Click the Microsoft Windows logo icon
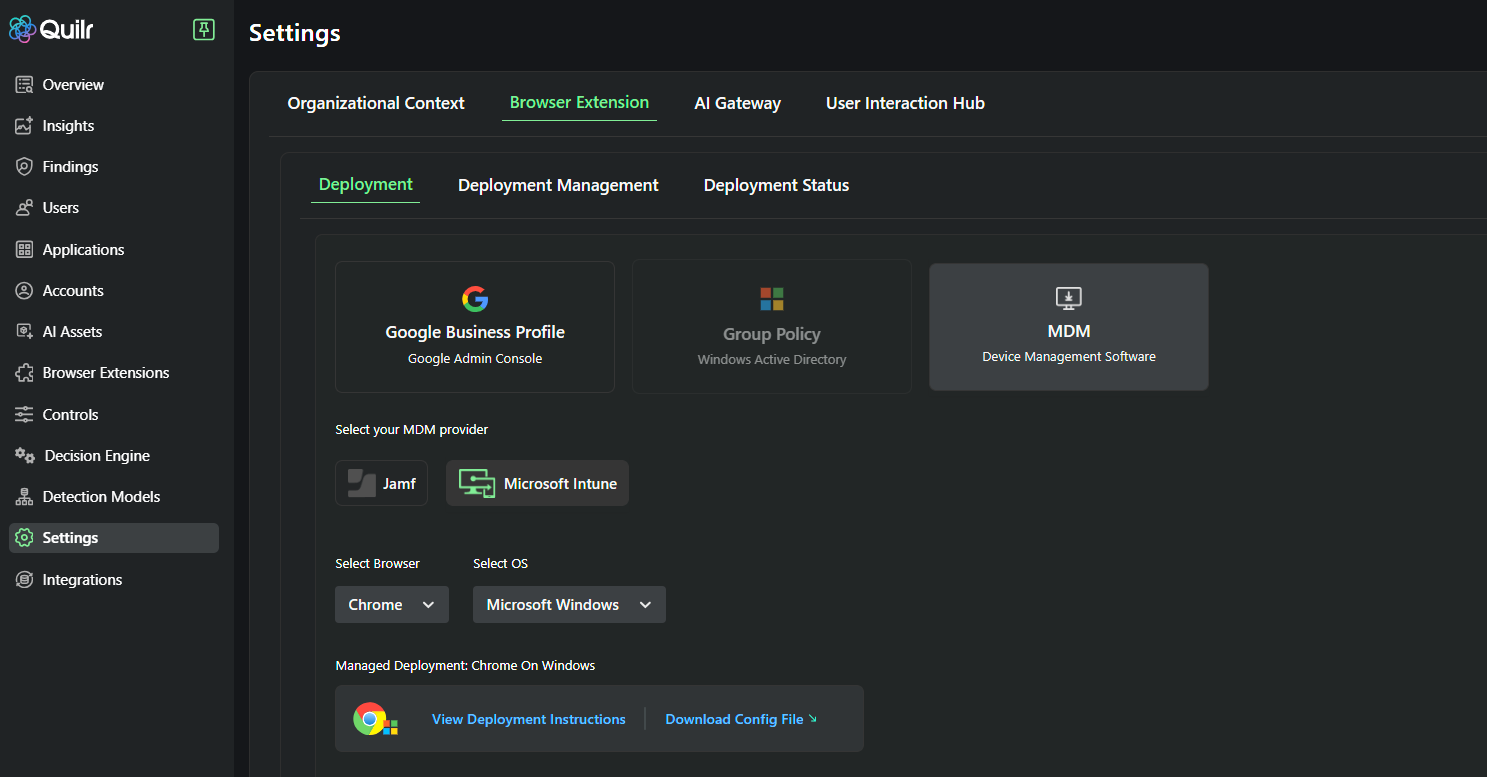This screenshot has height=777, width=1487. [772, 299]
